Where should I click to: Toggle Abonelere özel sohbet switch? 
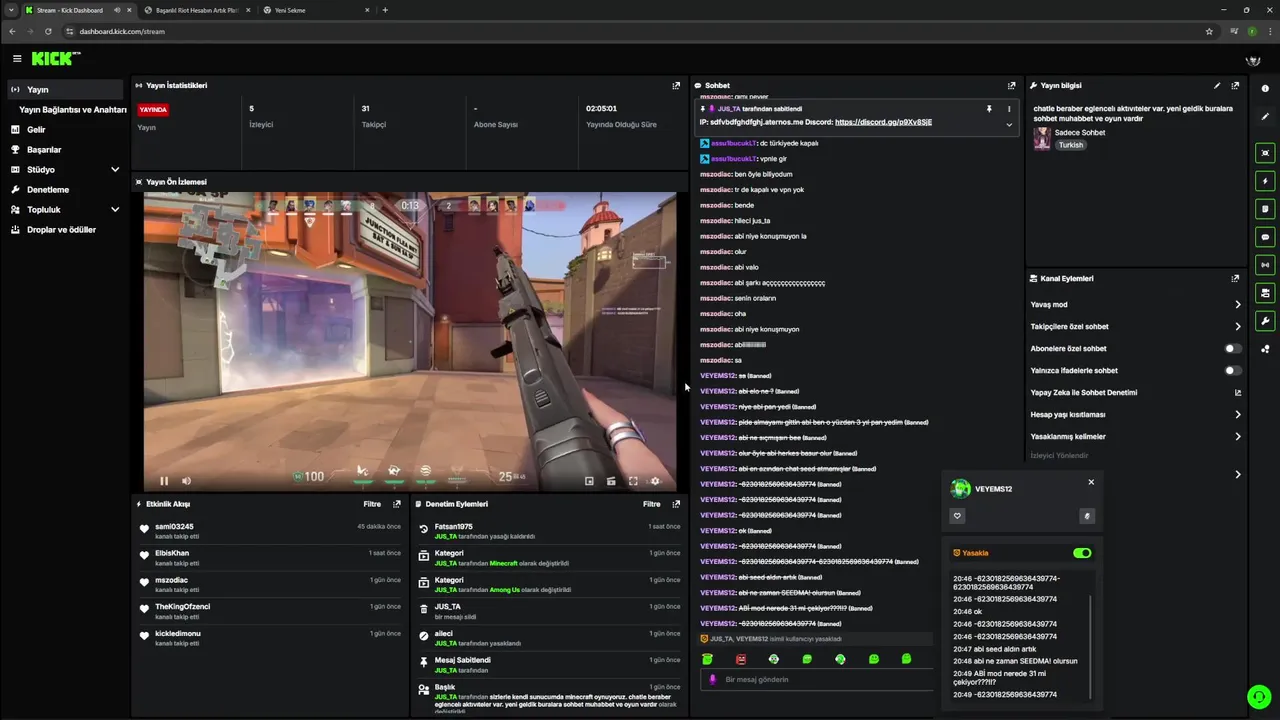[1233, 348]
